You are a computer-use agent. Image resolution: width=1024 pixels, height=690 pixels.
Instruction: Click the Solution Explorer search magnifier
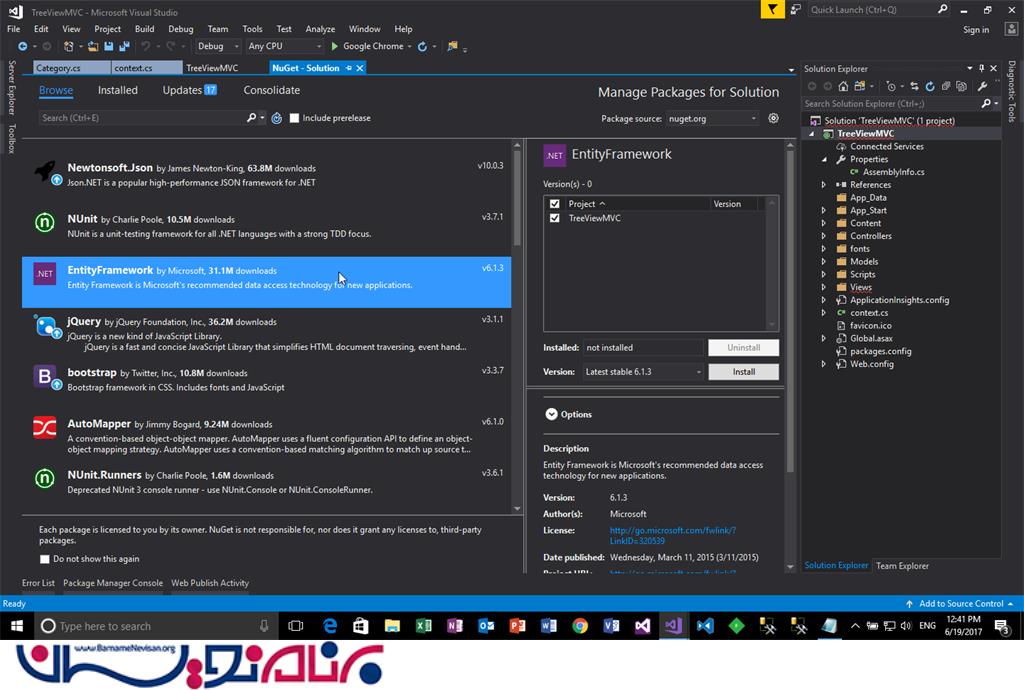[985, 103]
